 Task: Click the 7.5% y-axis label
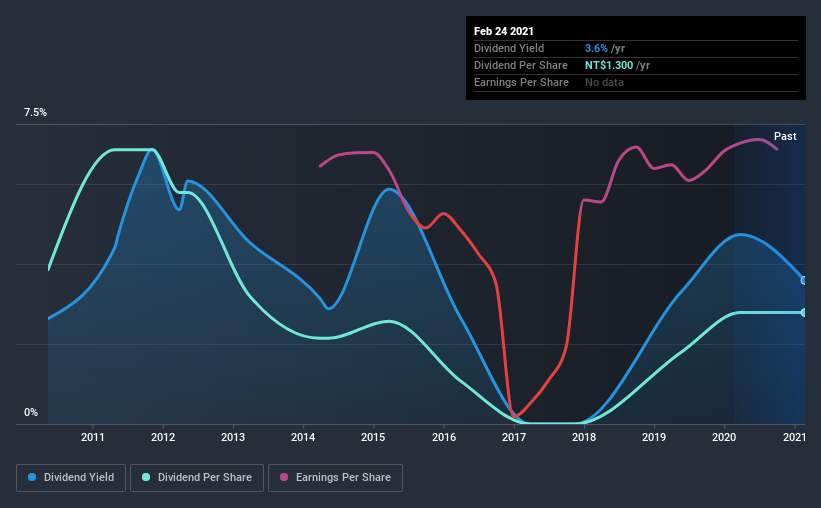[35, 113]
